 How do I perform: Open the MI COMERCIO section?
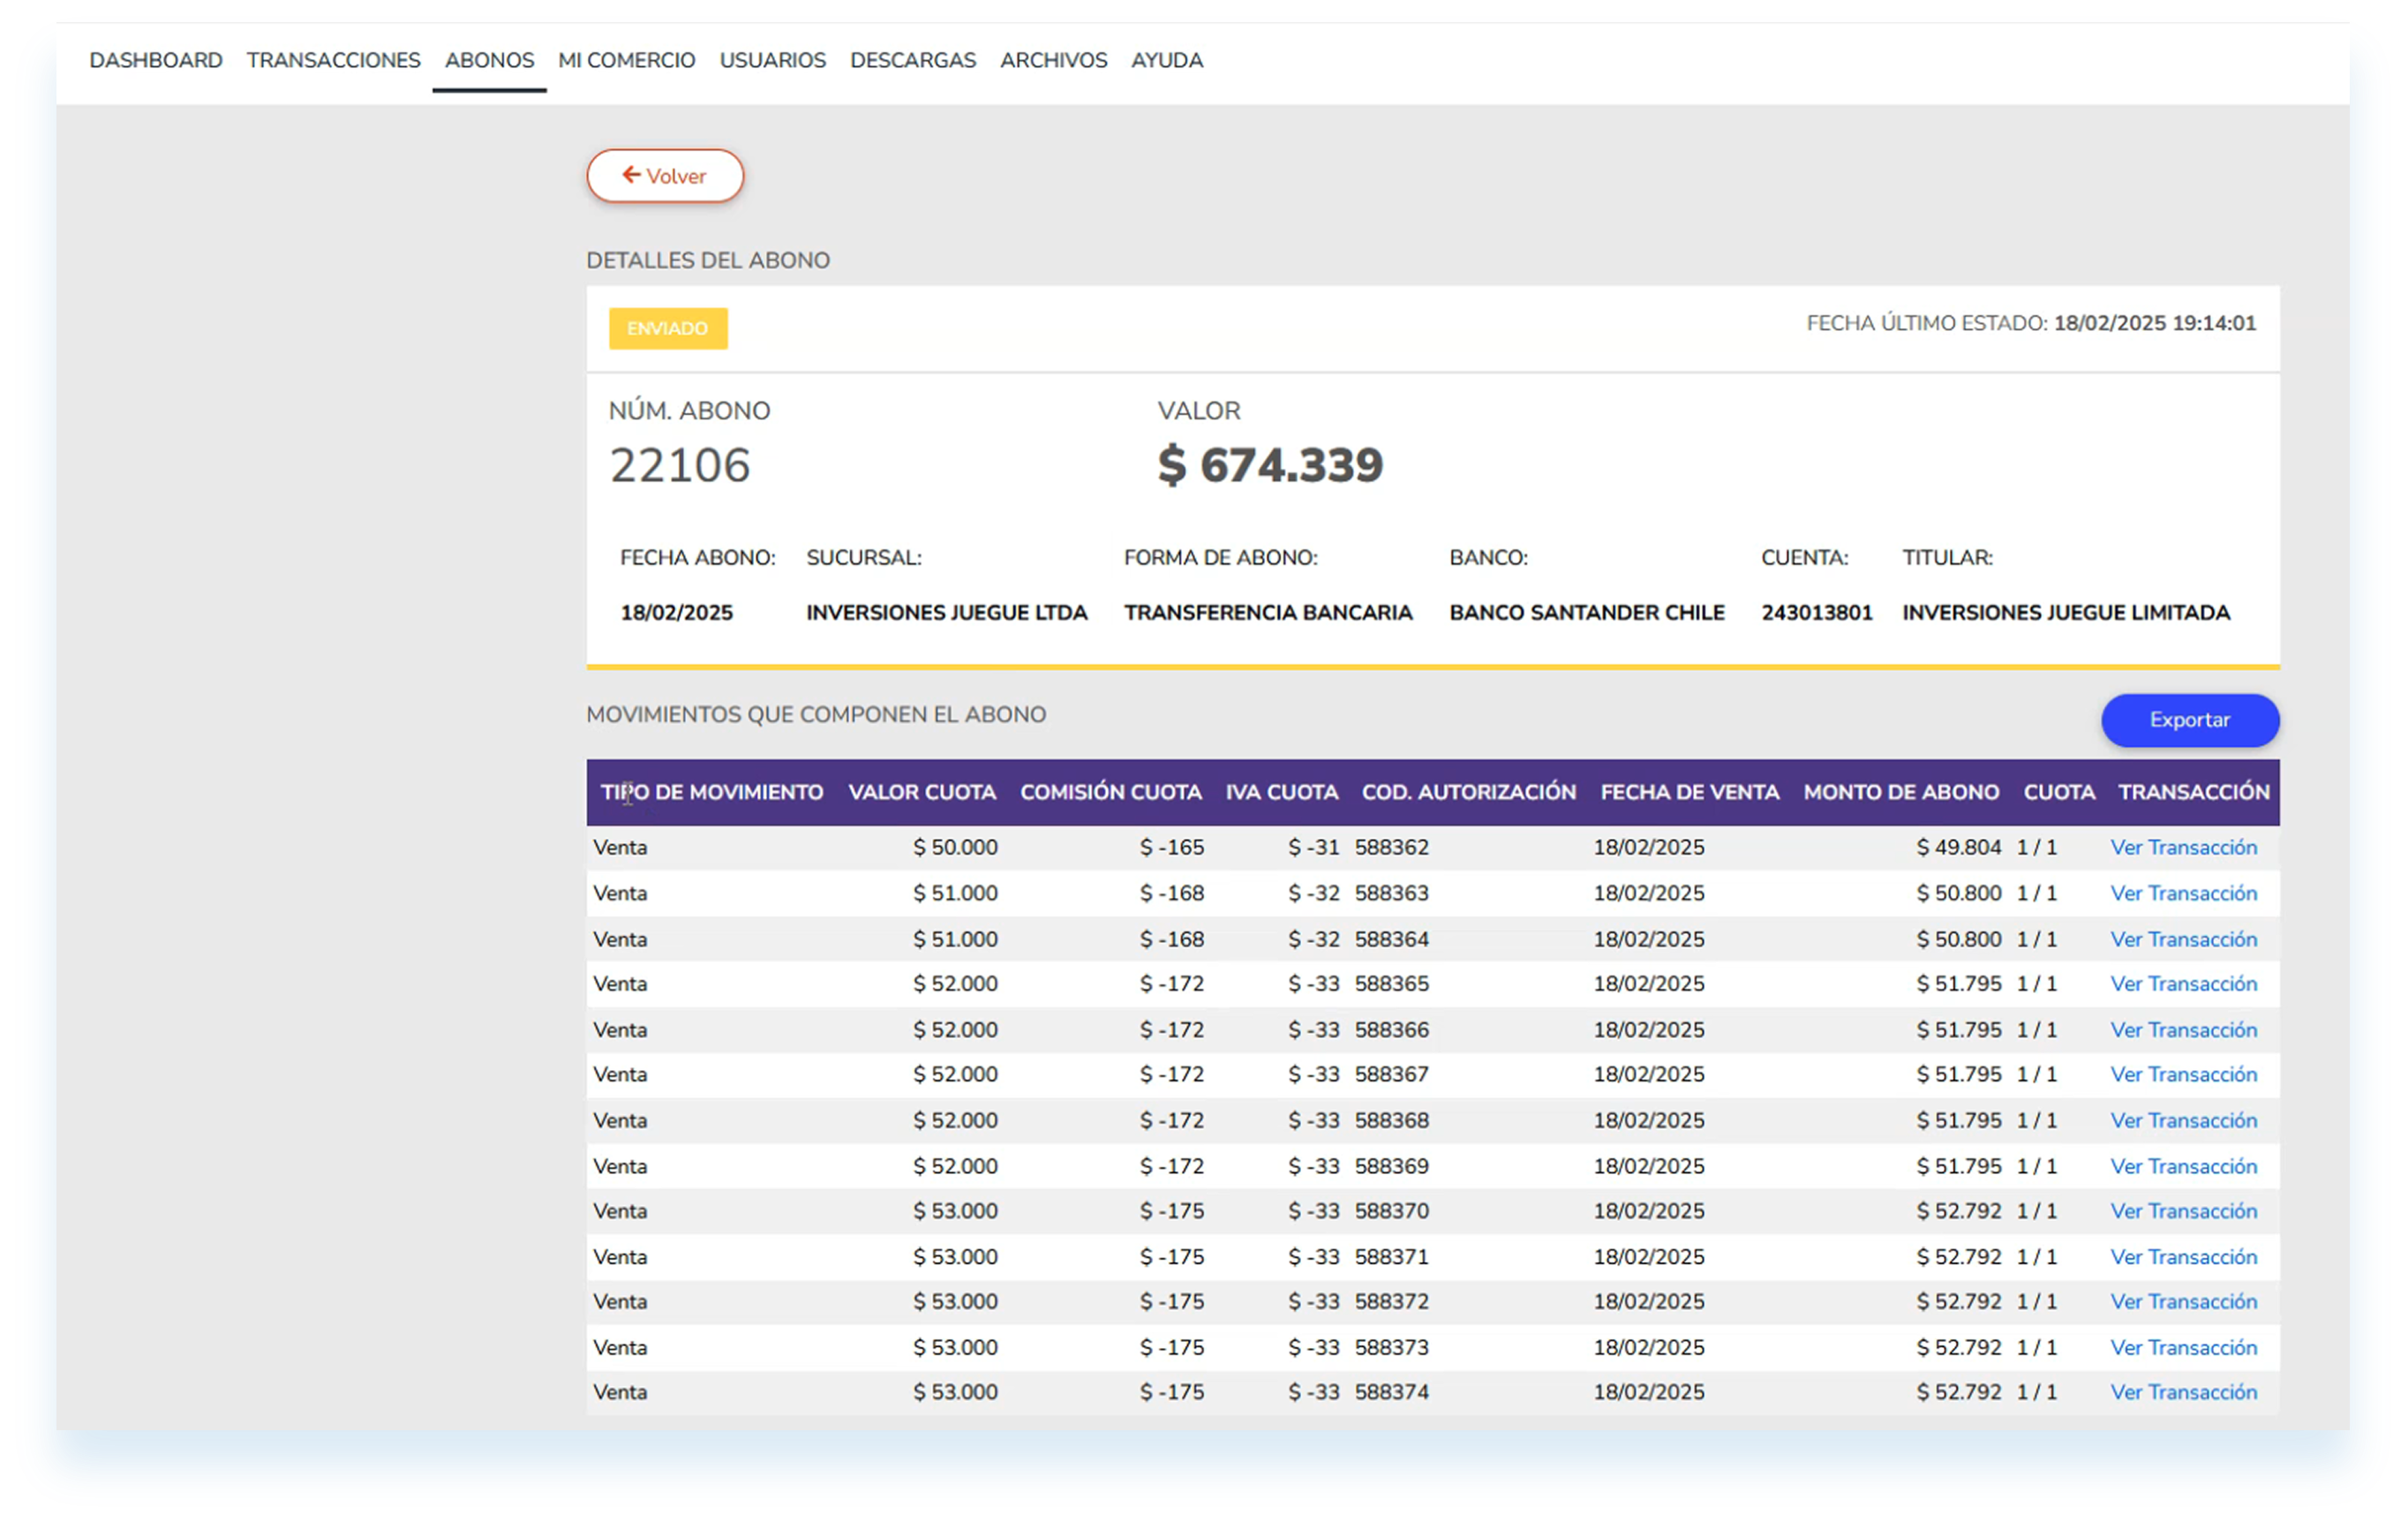(627, 60)
